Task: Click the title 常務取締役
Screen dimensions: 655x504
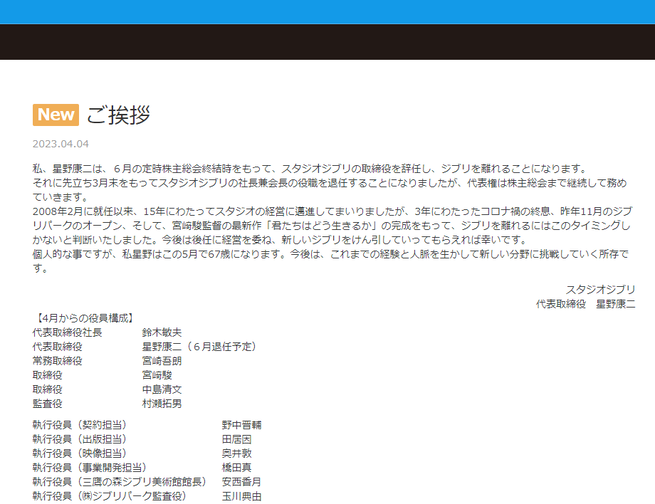Action: coord(57,361)
